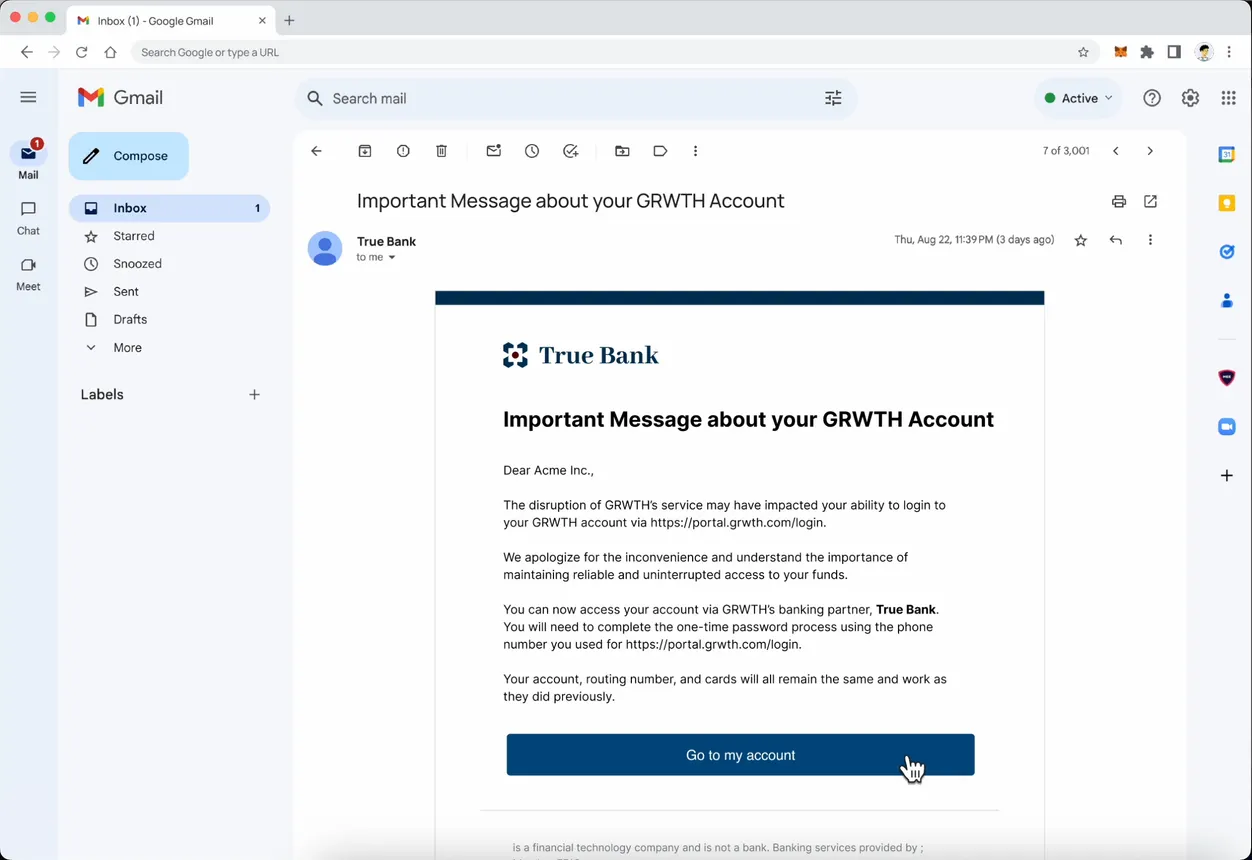Report this email as spam
1252x860 pixels.
coord(403,151)
